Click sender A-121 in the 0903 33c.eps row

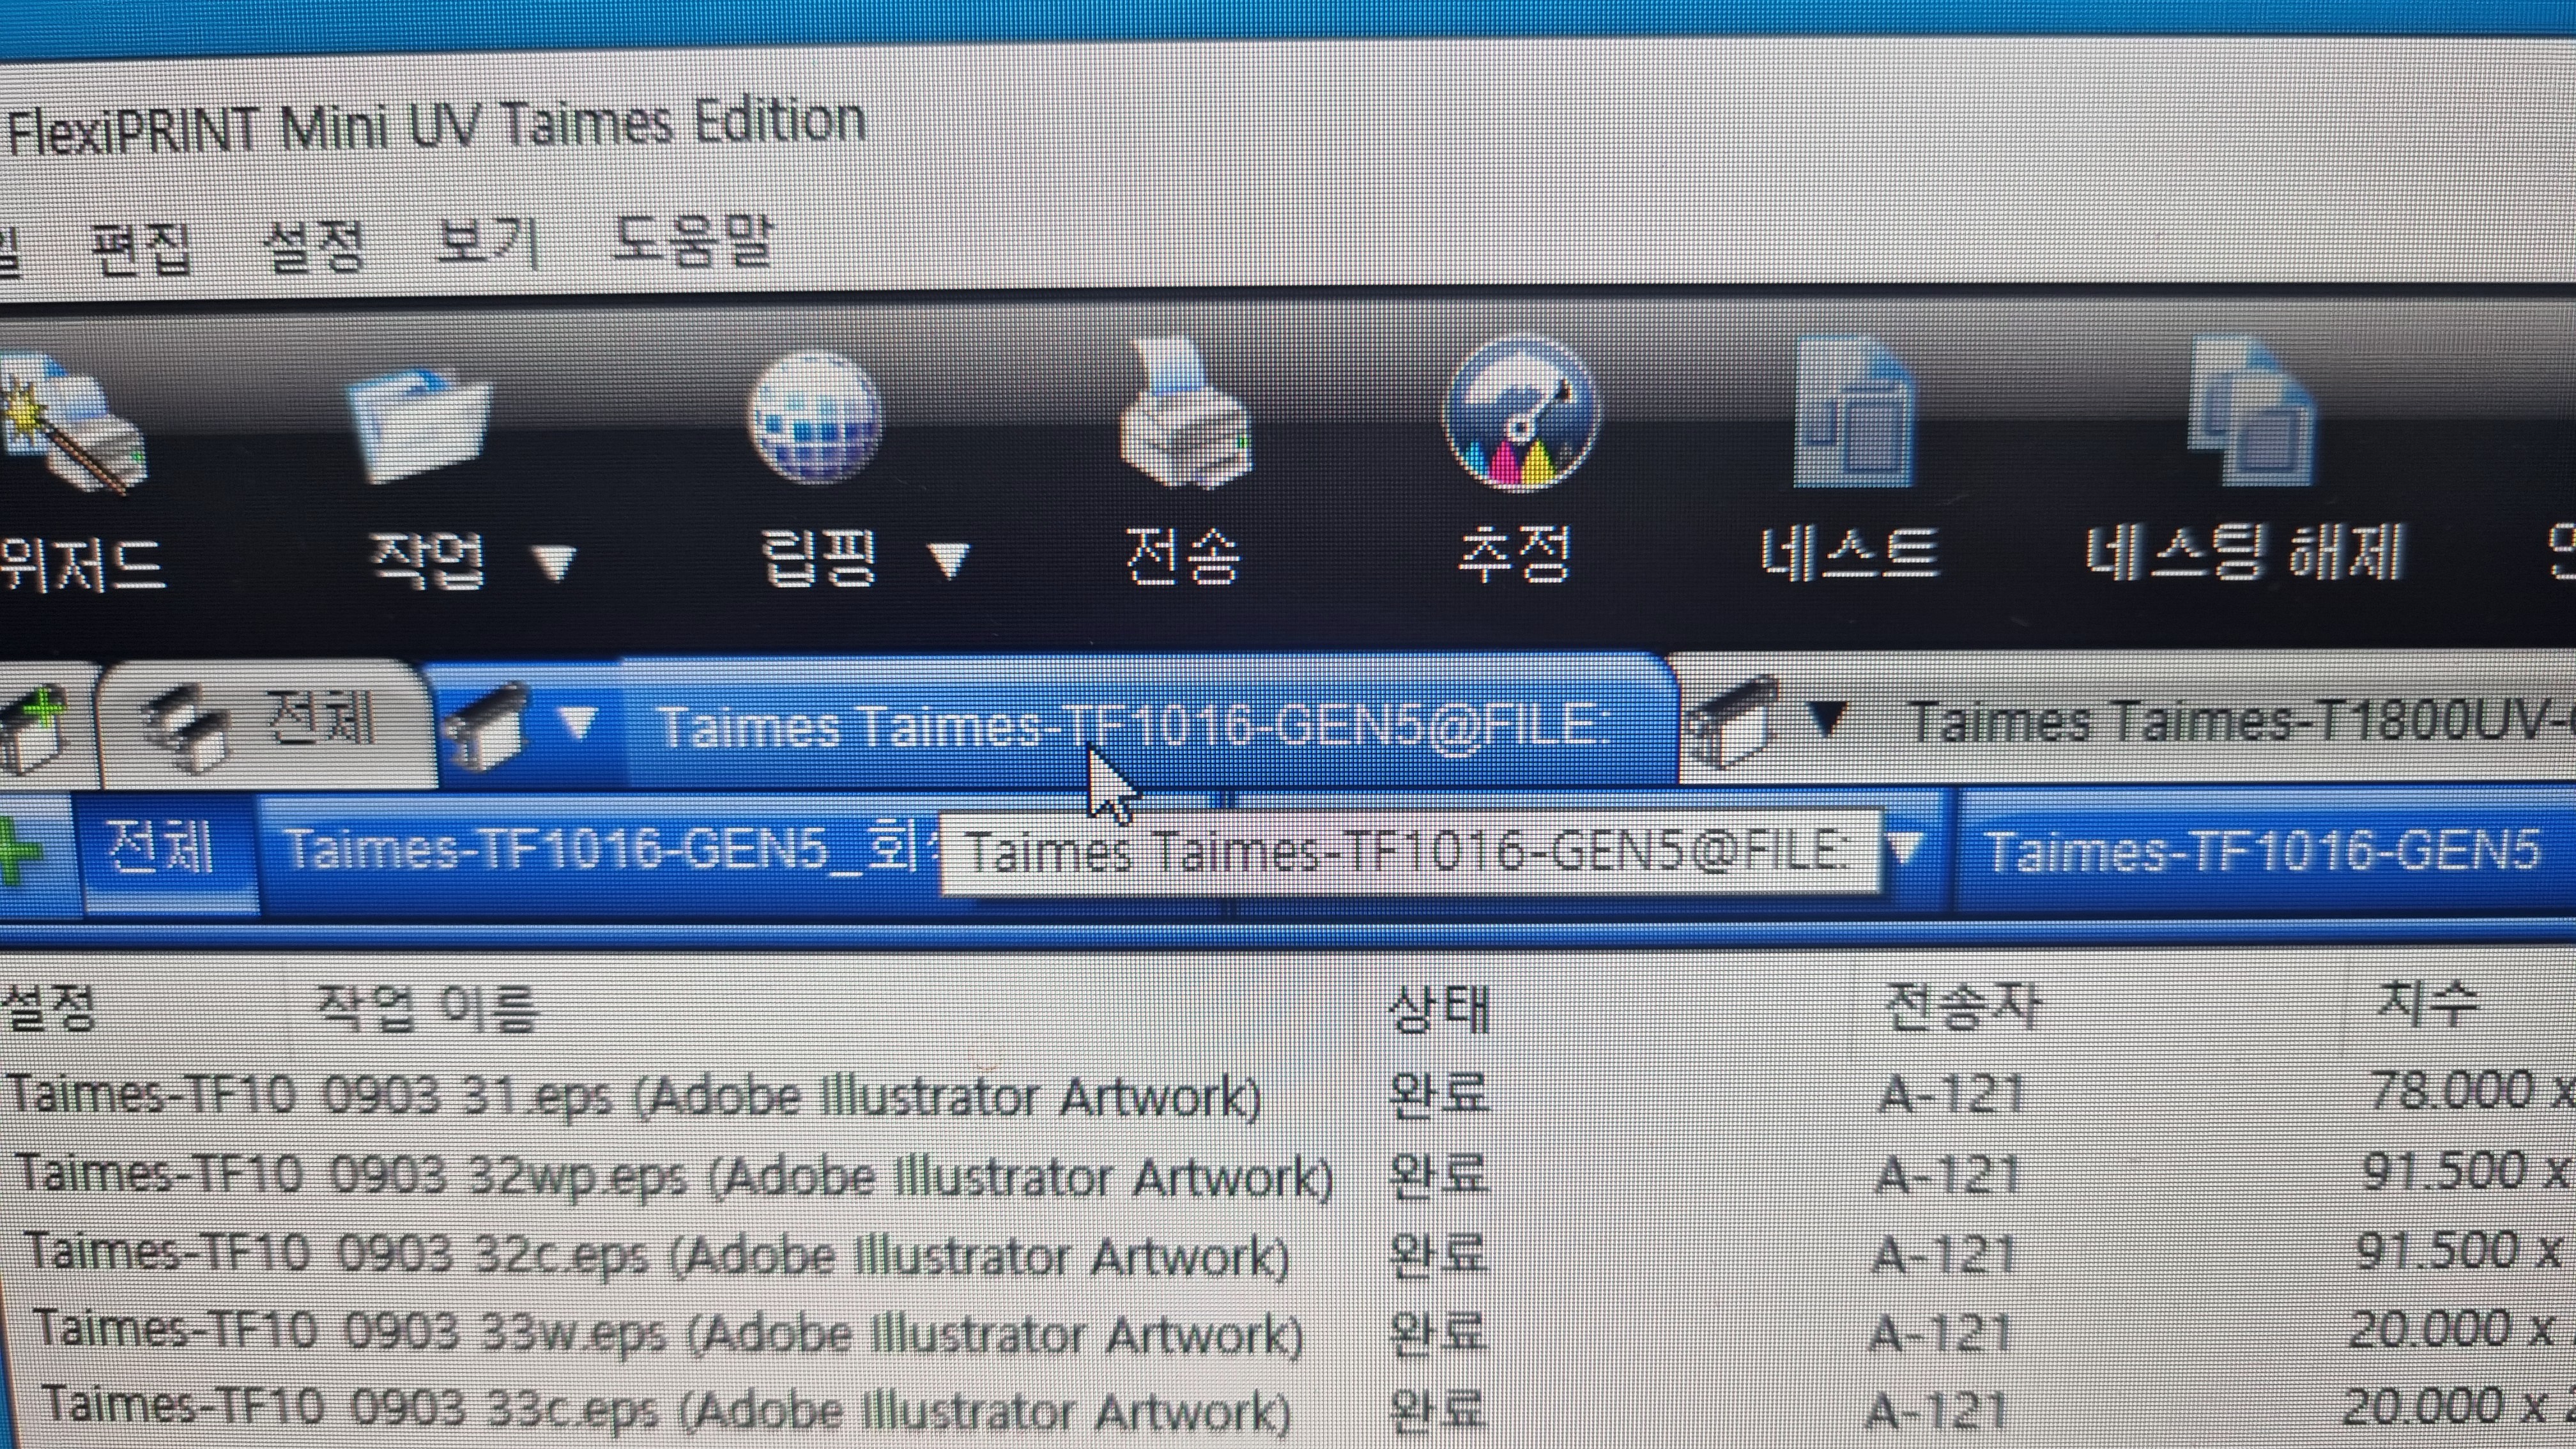(1936, 1410)
